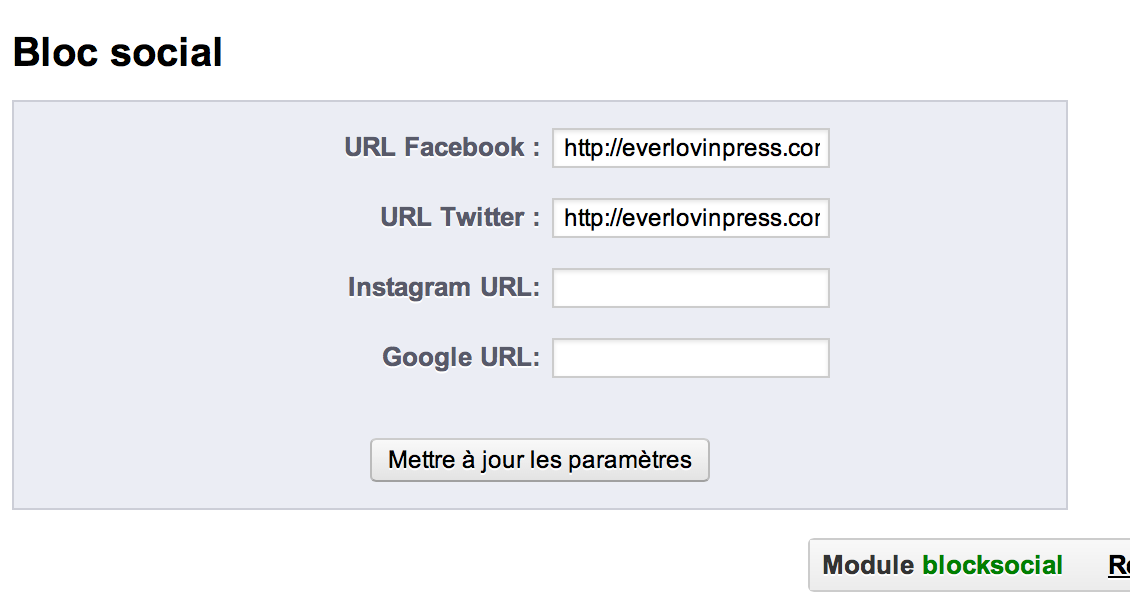Focus the empty Google URL field
Screen dimensions: 1130x596
[690, 359]
